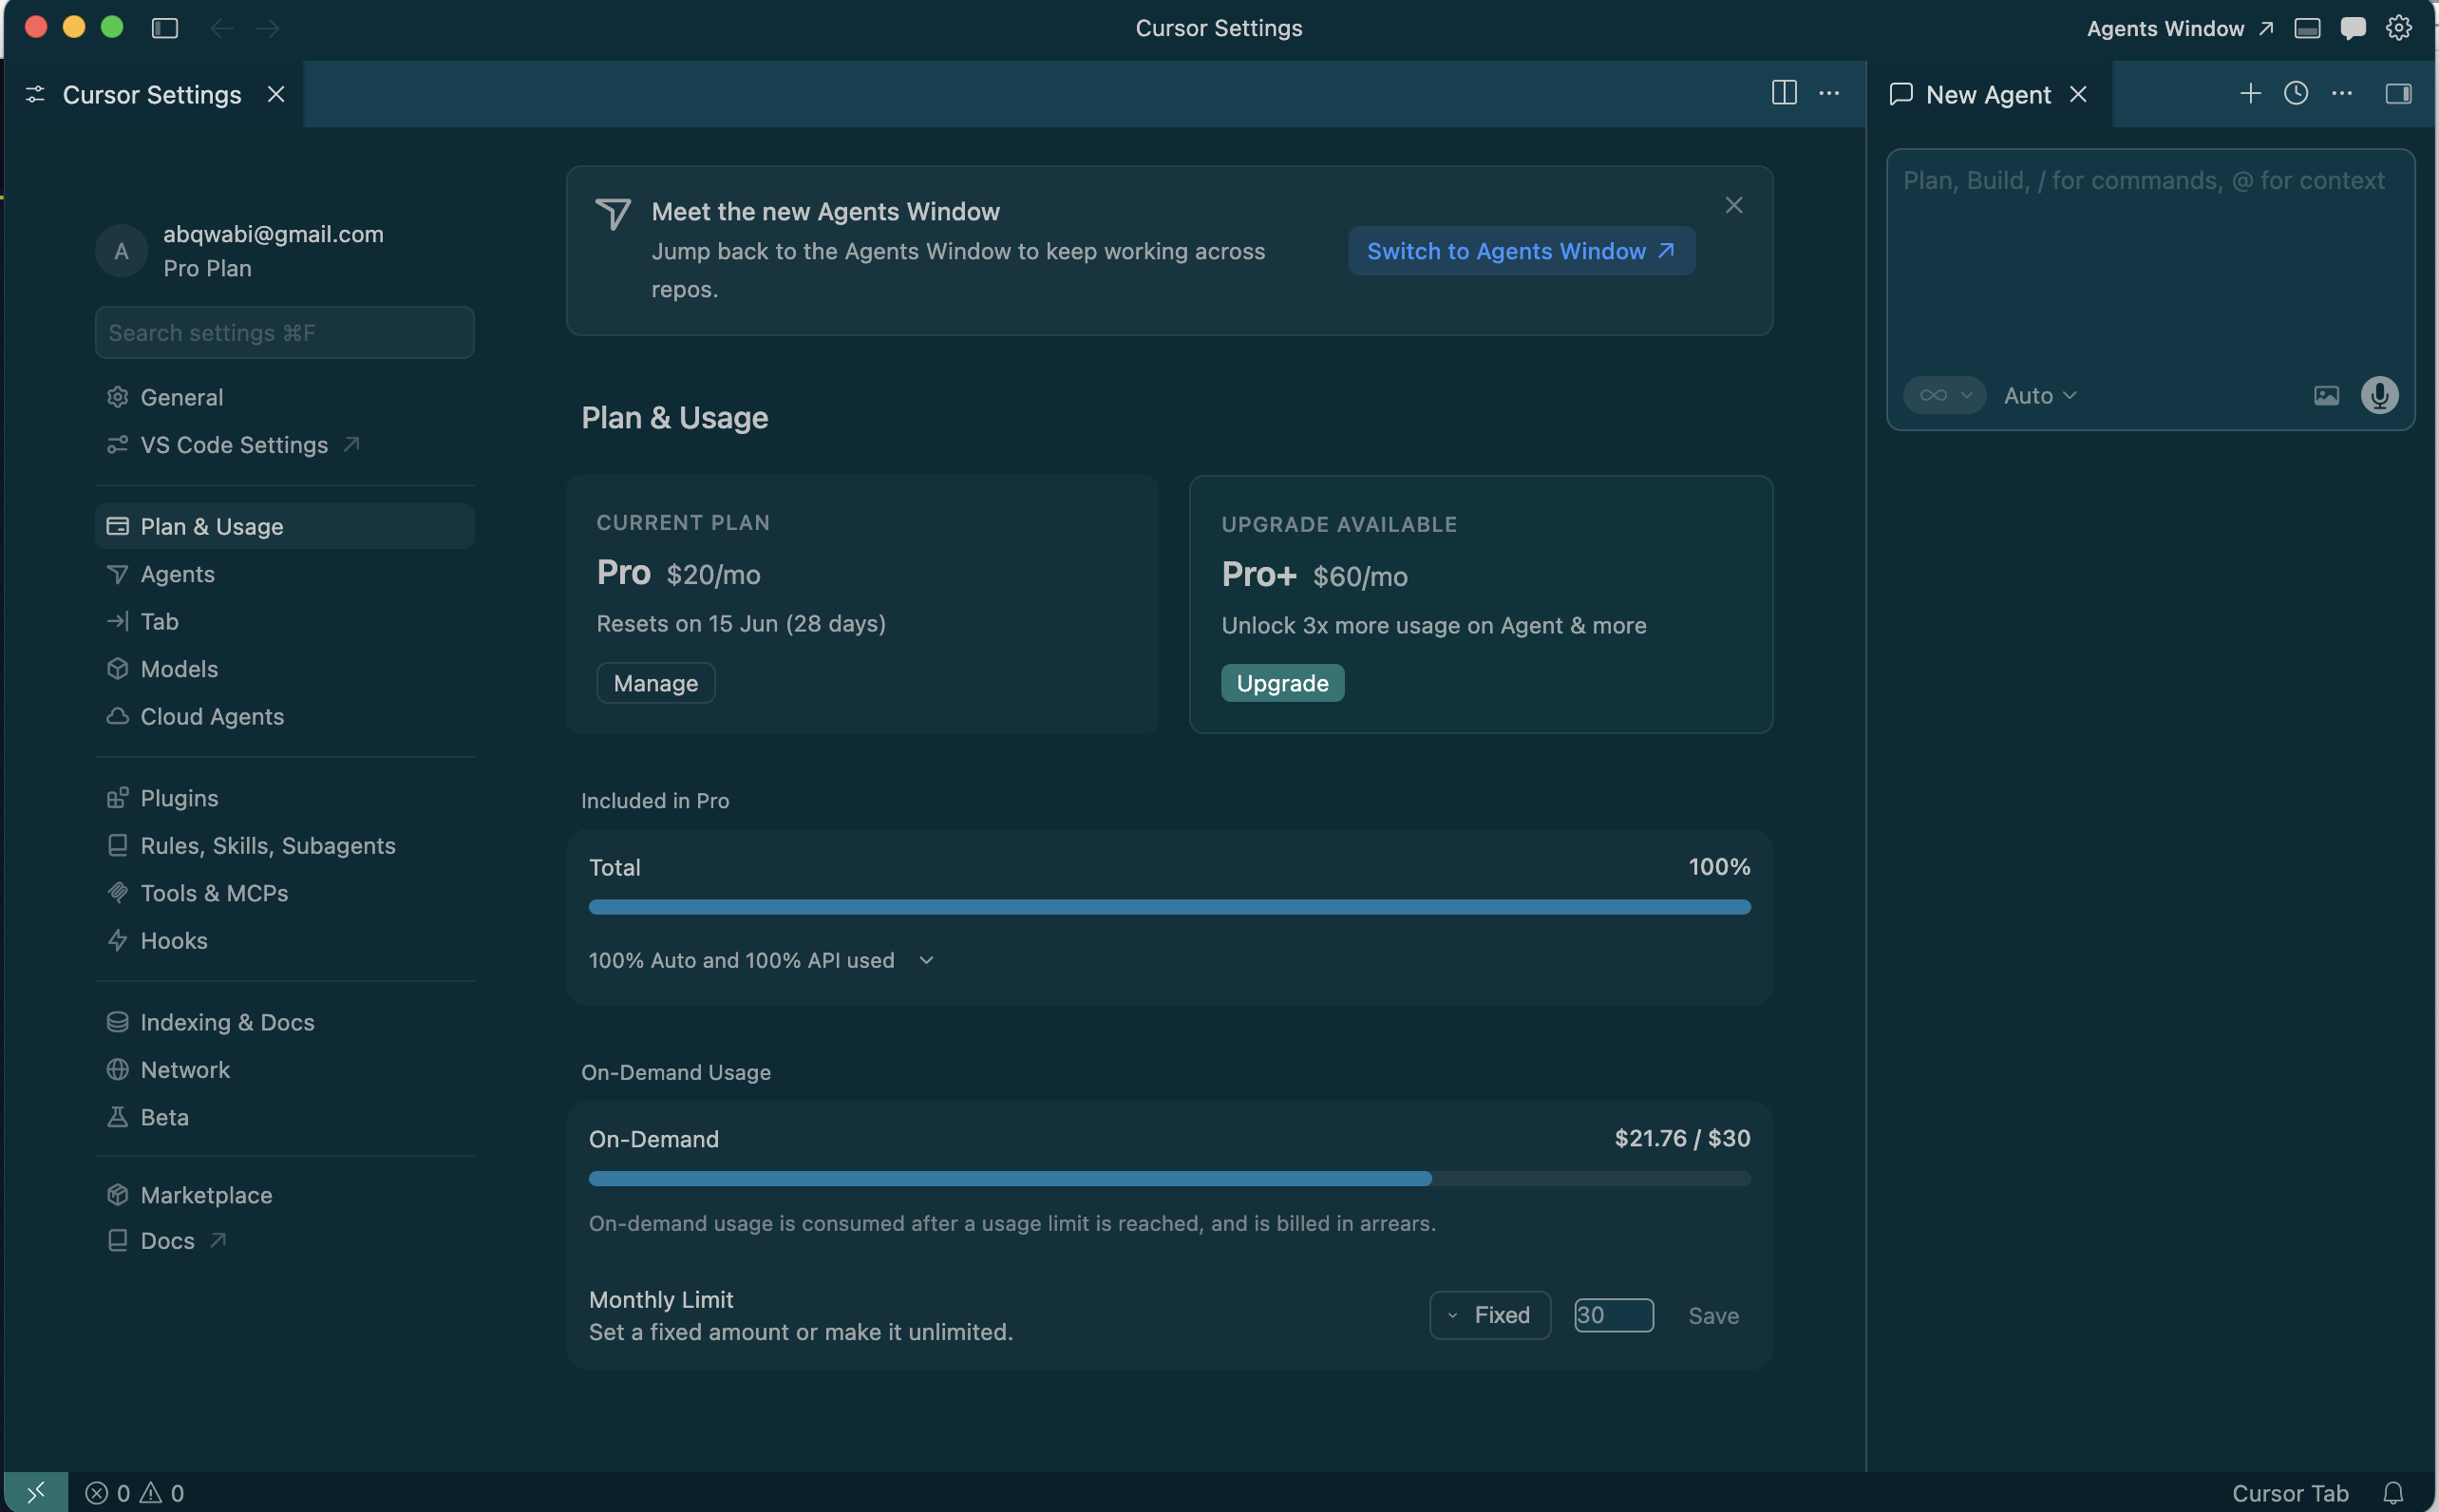The width and height of the screenshot is (2439, 1512).
Task: Attach an image with picture icon
Action: pos(2327,395)
